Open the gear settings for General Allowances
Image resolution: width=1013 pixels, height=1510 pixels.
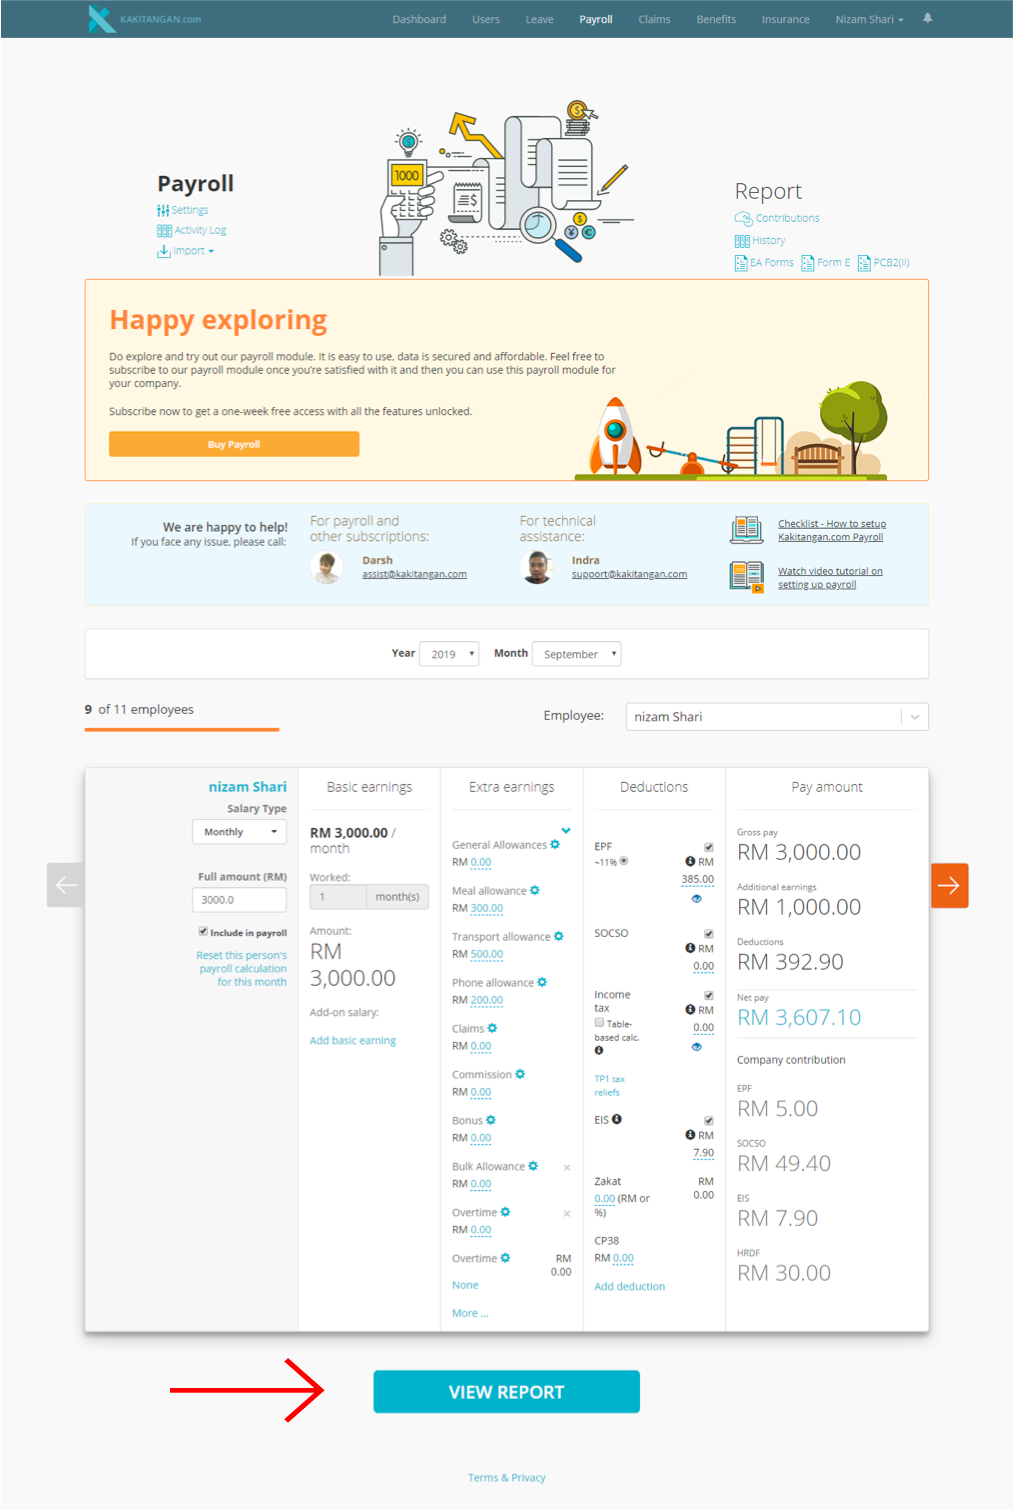[555, 844]
